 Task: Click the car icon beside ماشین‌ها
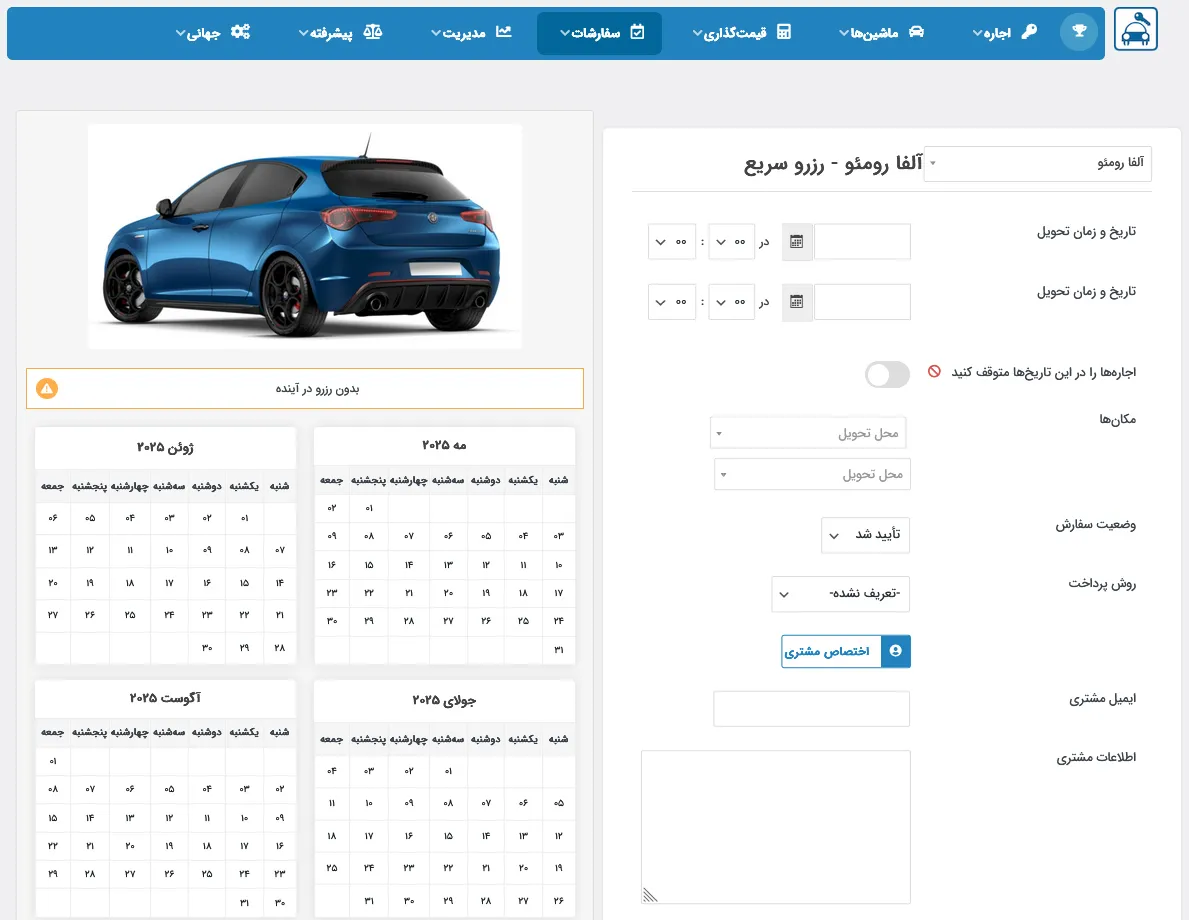[x=916, y=32]
